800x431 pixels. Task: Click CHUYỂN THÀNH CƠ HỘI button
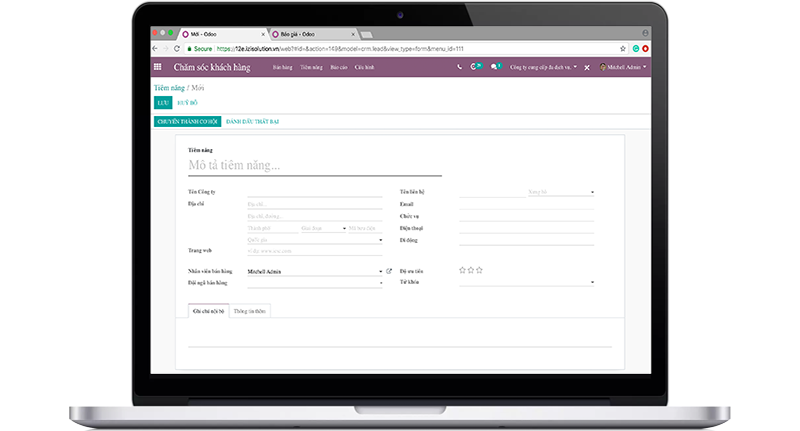pyautogui.click(x=187, y=121)
